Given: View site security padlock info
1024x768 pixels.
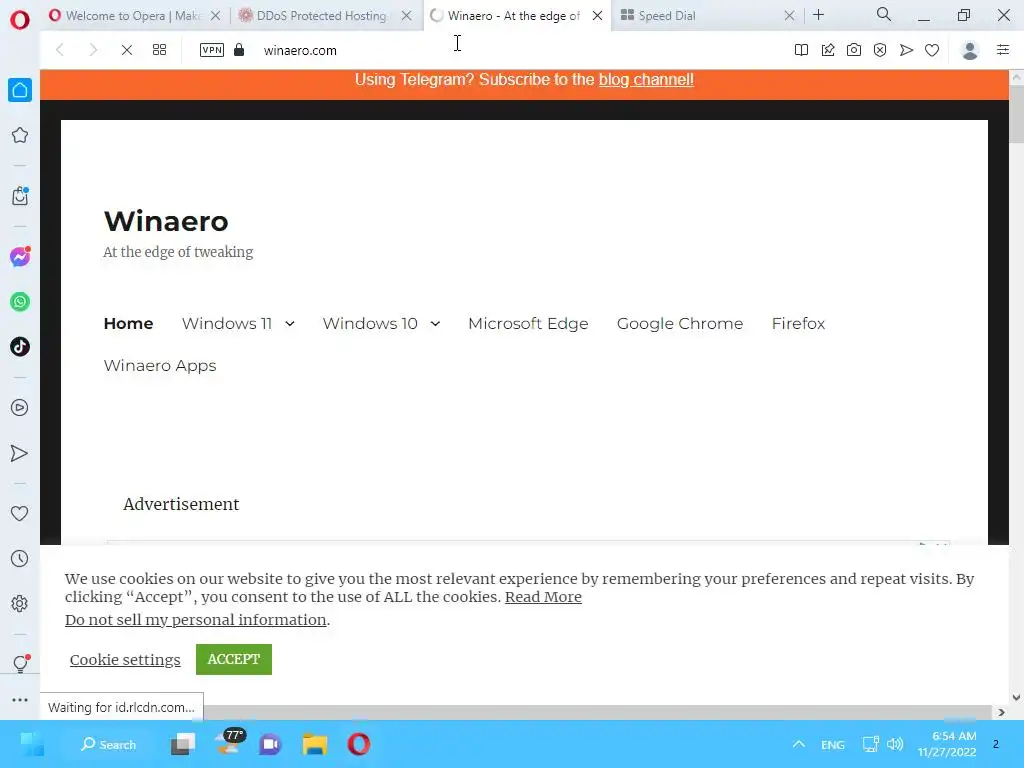Looking at the screenshot, I should pos(239,50).
